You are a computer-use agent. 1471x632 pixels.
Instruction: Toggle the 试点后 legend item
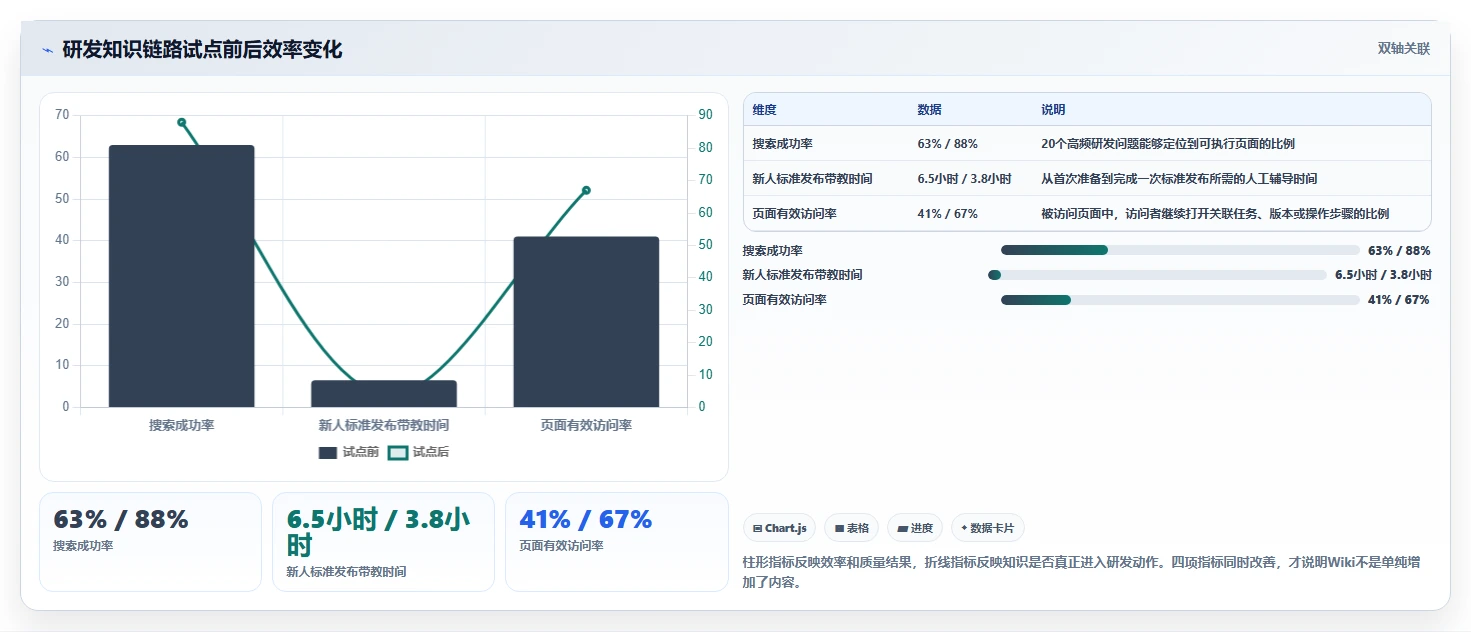(419, 452)
